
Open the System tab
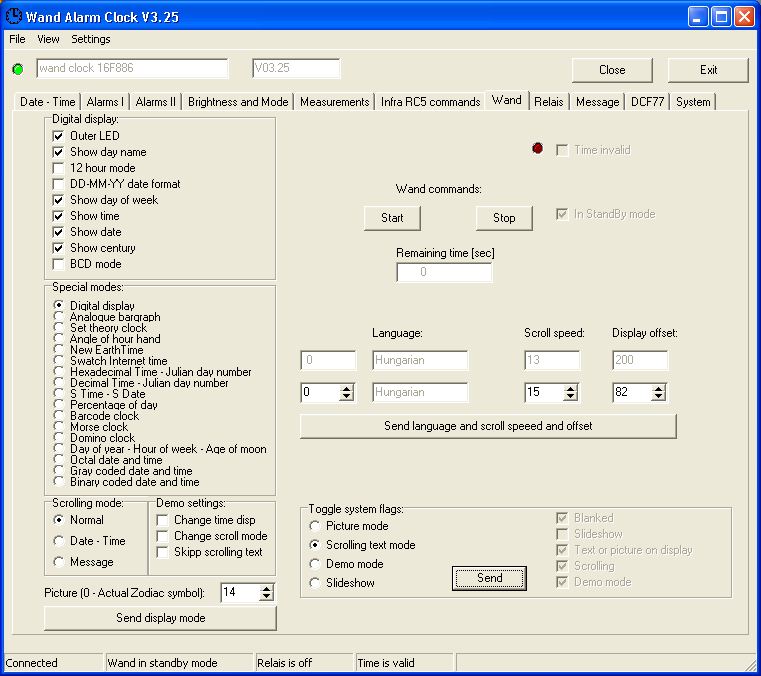693,102
